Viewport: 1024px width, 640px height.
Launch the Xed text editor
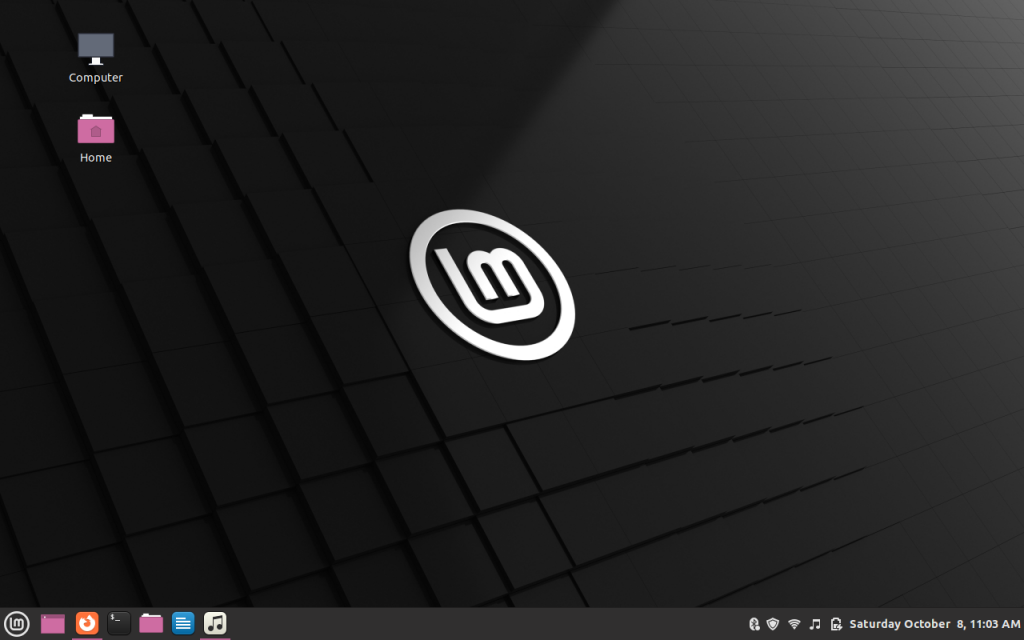click(183, 623)
